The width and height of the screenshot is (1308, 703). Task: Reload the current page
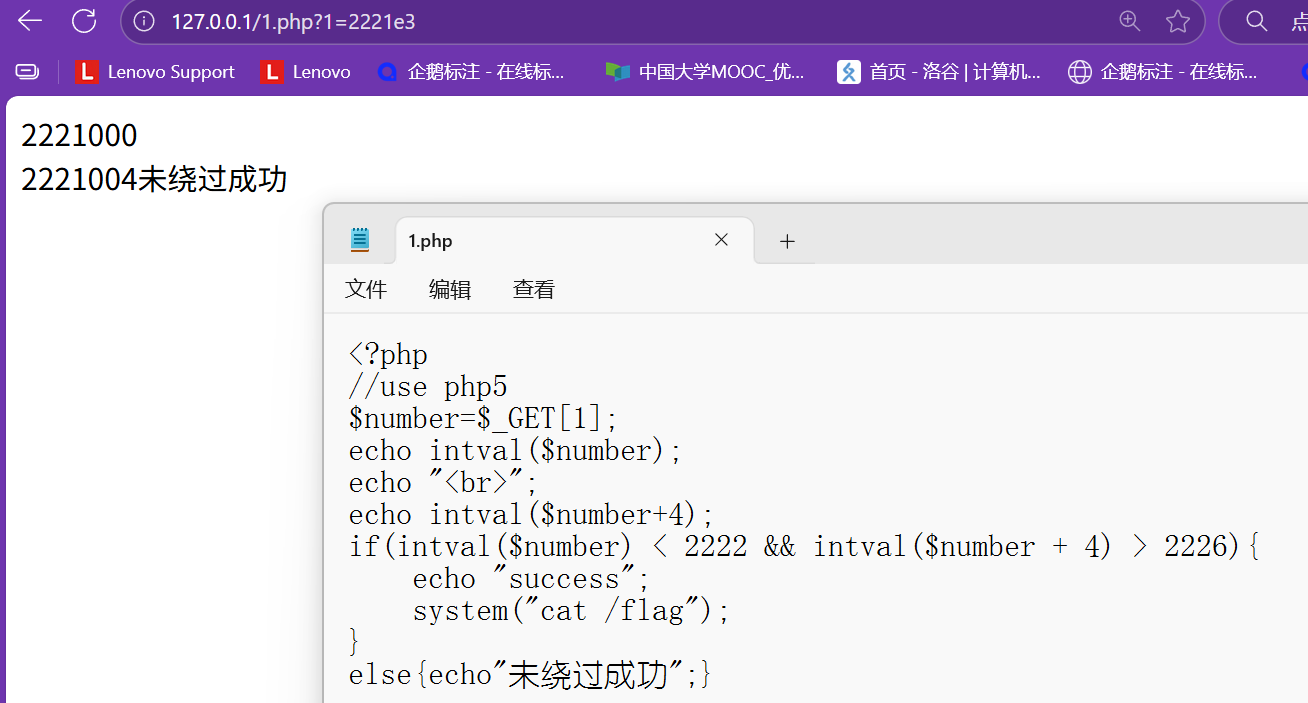(x=84, y=21)
